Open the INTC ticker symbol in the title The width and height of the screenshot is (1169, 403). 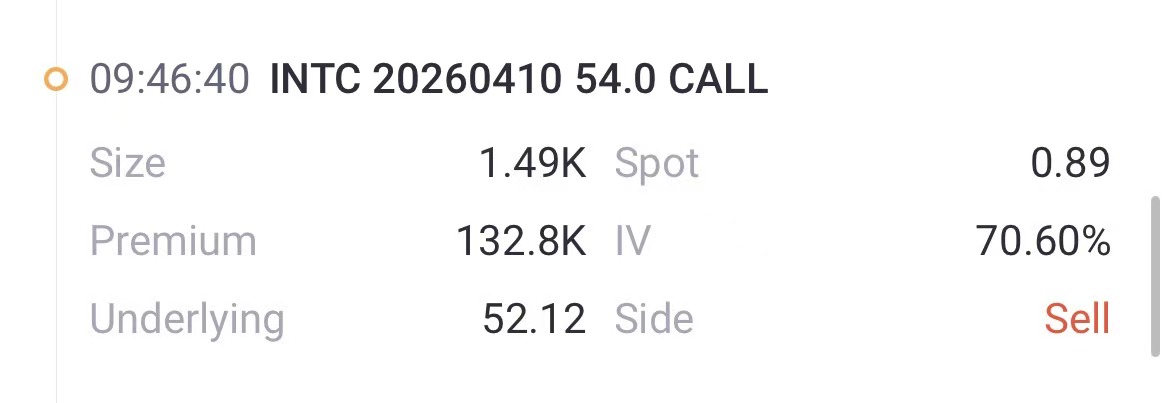coord(316,80)
